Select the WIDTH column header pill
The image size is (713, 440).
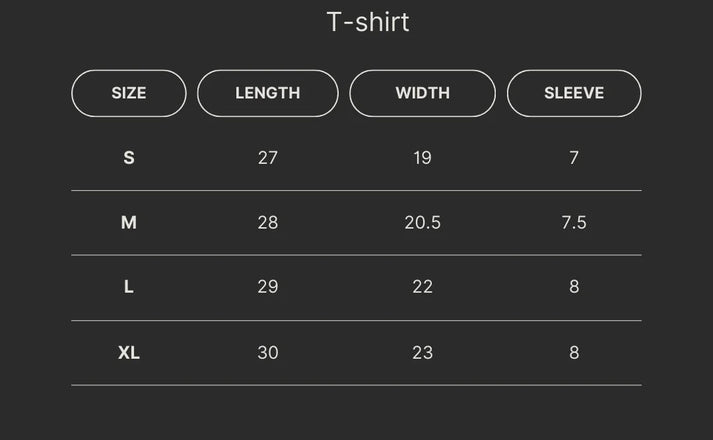(422, 93)
